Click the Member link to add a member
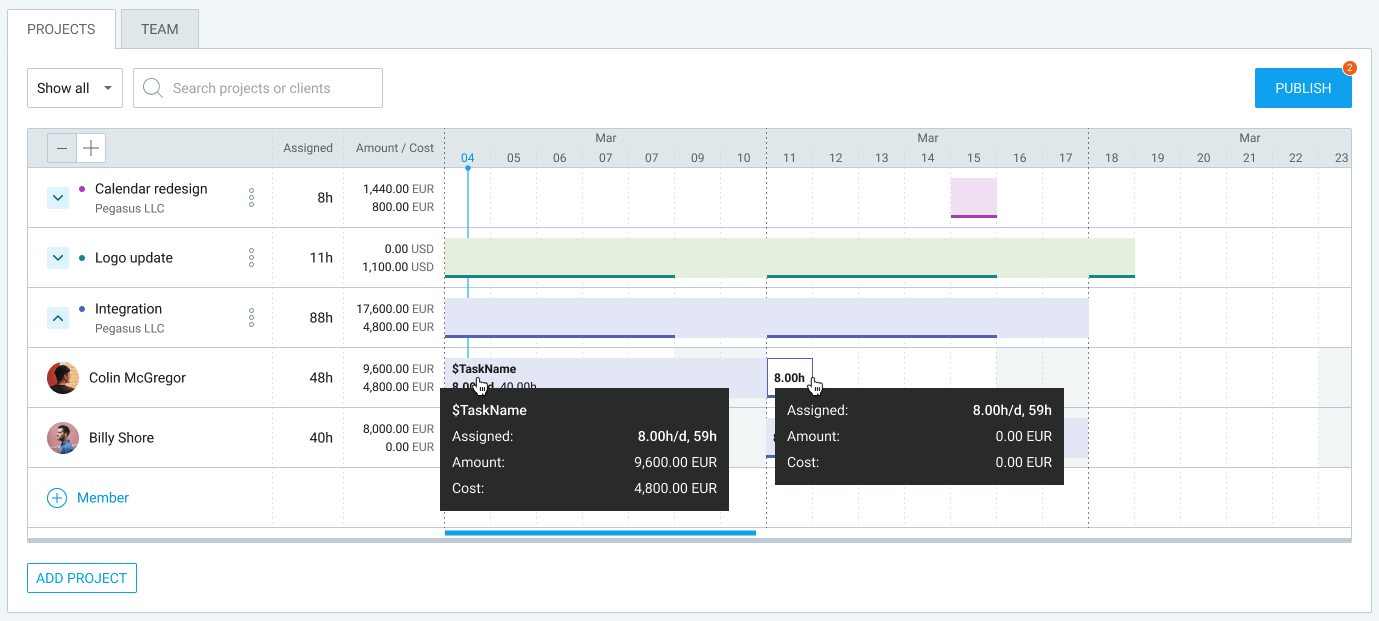1379x621 pixels. pyautogui.click(x=103, y=497)
